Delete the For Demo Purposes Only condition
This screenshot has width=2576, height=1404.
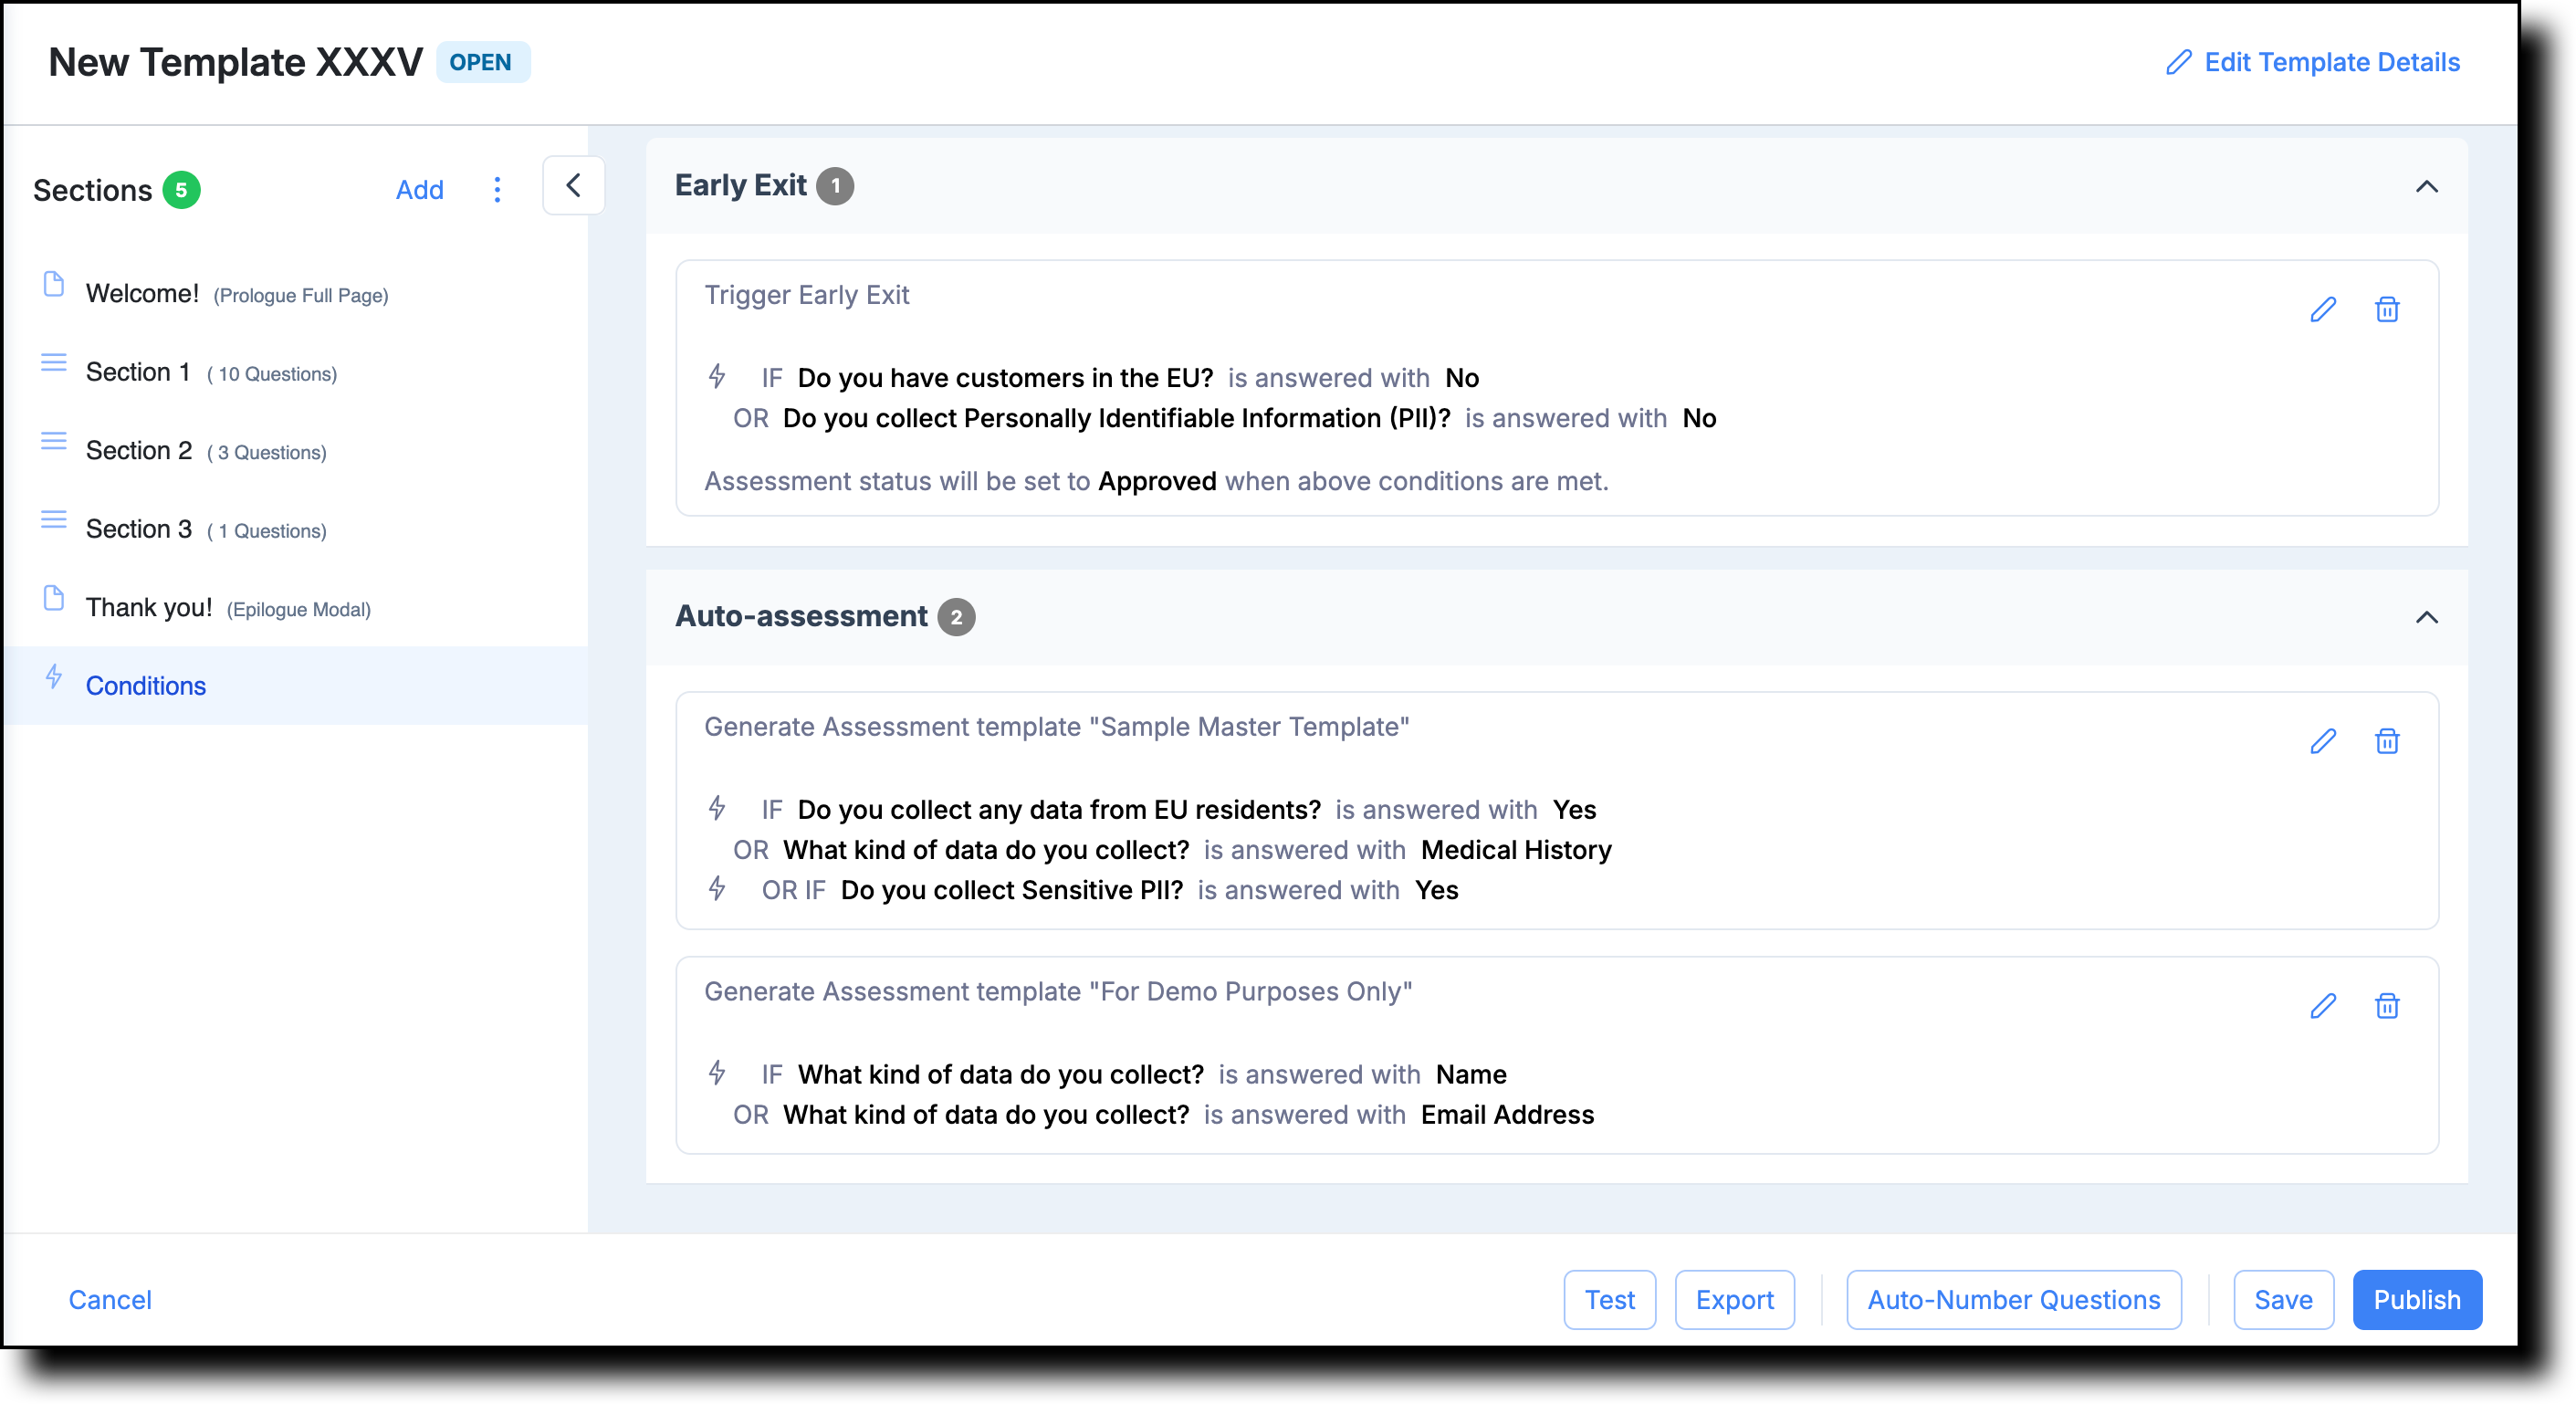[2386, 1006]
